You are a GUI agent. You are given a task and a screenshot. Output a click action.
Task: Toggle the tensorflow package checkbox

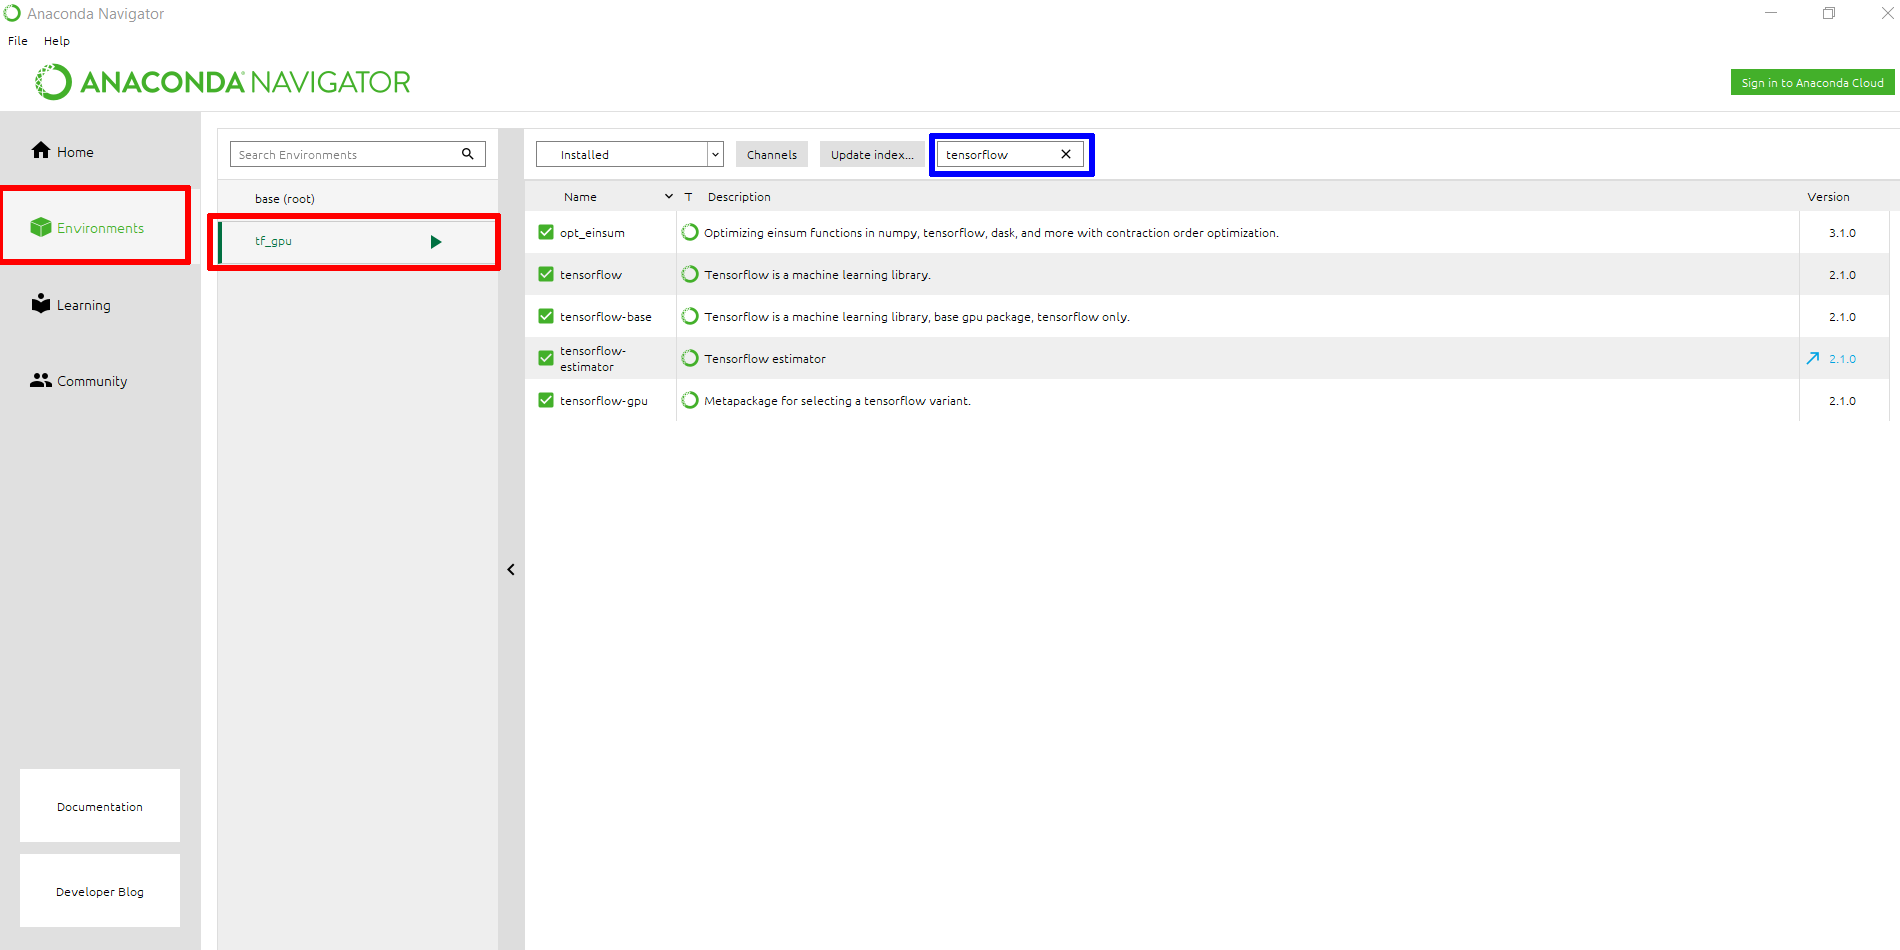click(x=546, y=274)
